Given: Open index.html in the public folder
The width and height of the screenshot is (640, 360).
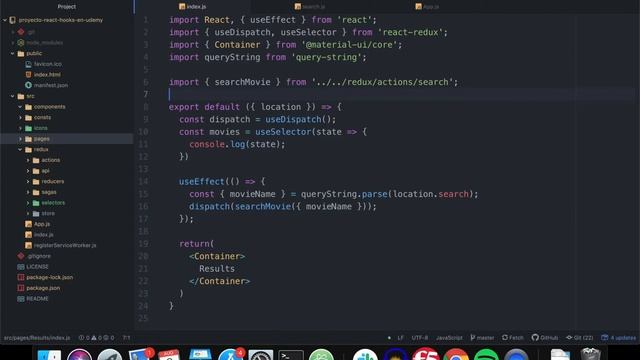Looking at the screenshot, I should click(47, 75).
